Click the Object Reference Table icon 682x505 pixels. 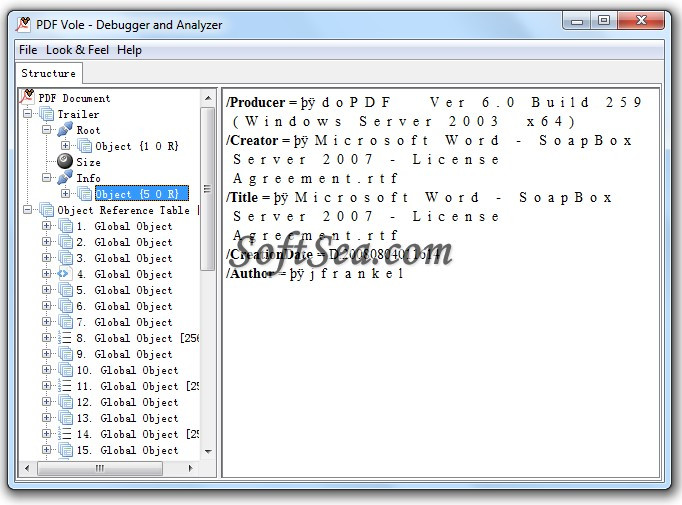coord(47,210)
